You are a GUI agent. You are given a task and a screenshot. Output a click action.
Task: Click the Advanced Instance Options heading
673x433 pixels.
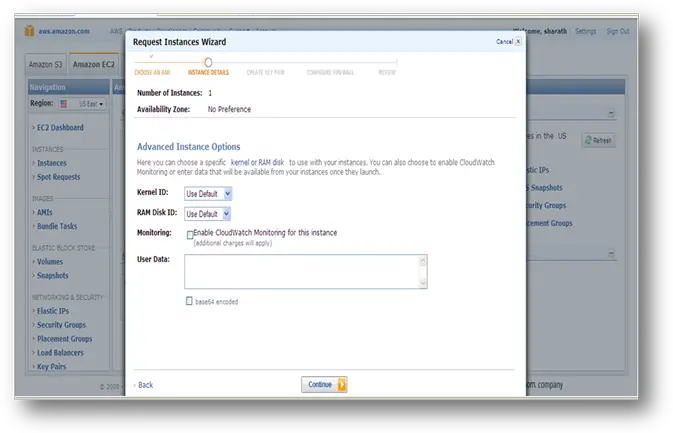click(x=188, y=147)
